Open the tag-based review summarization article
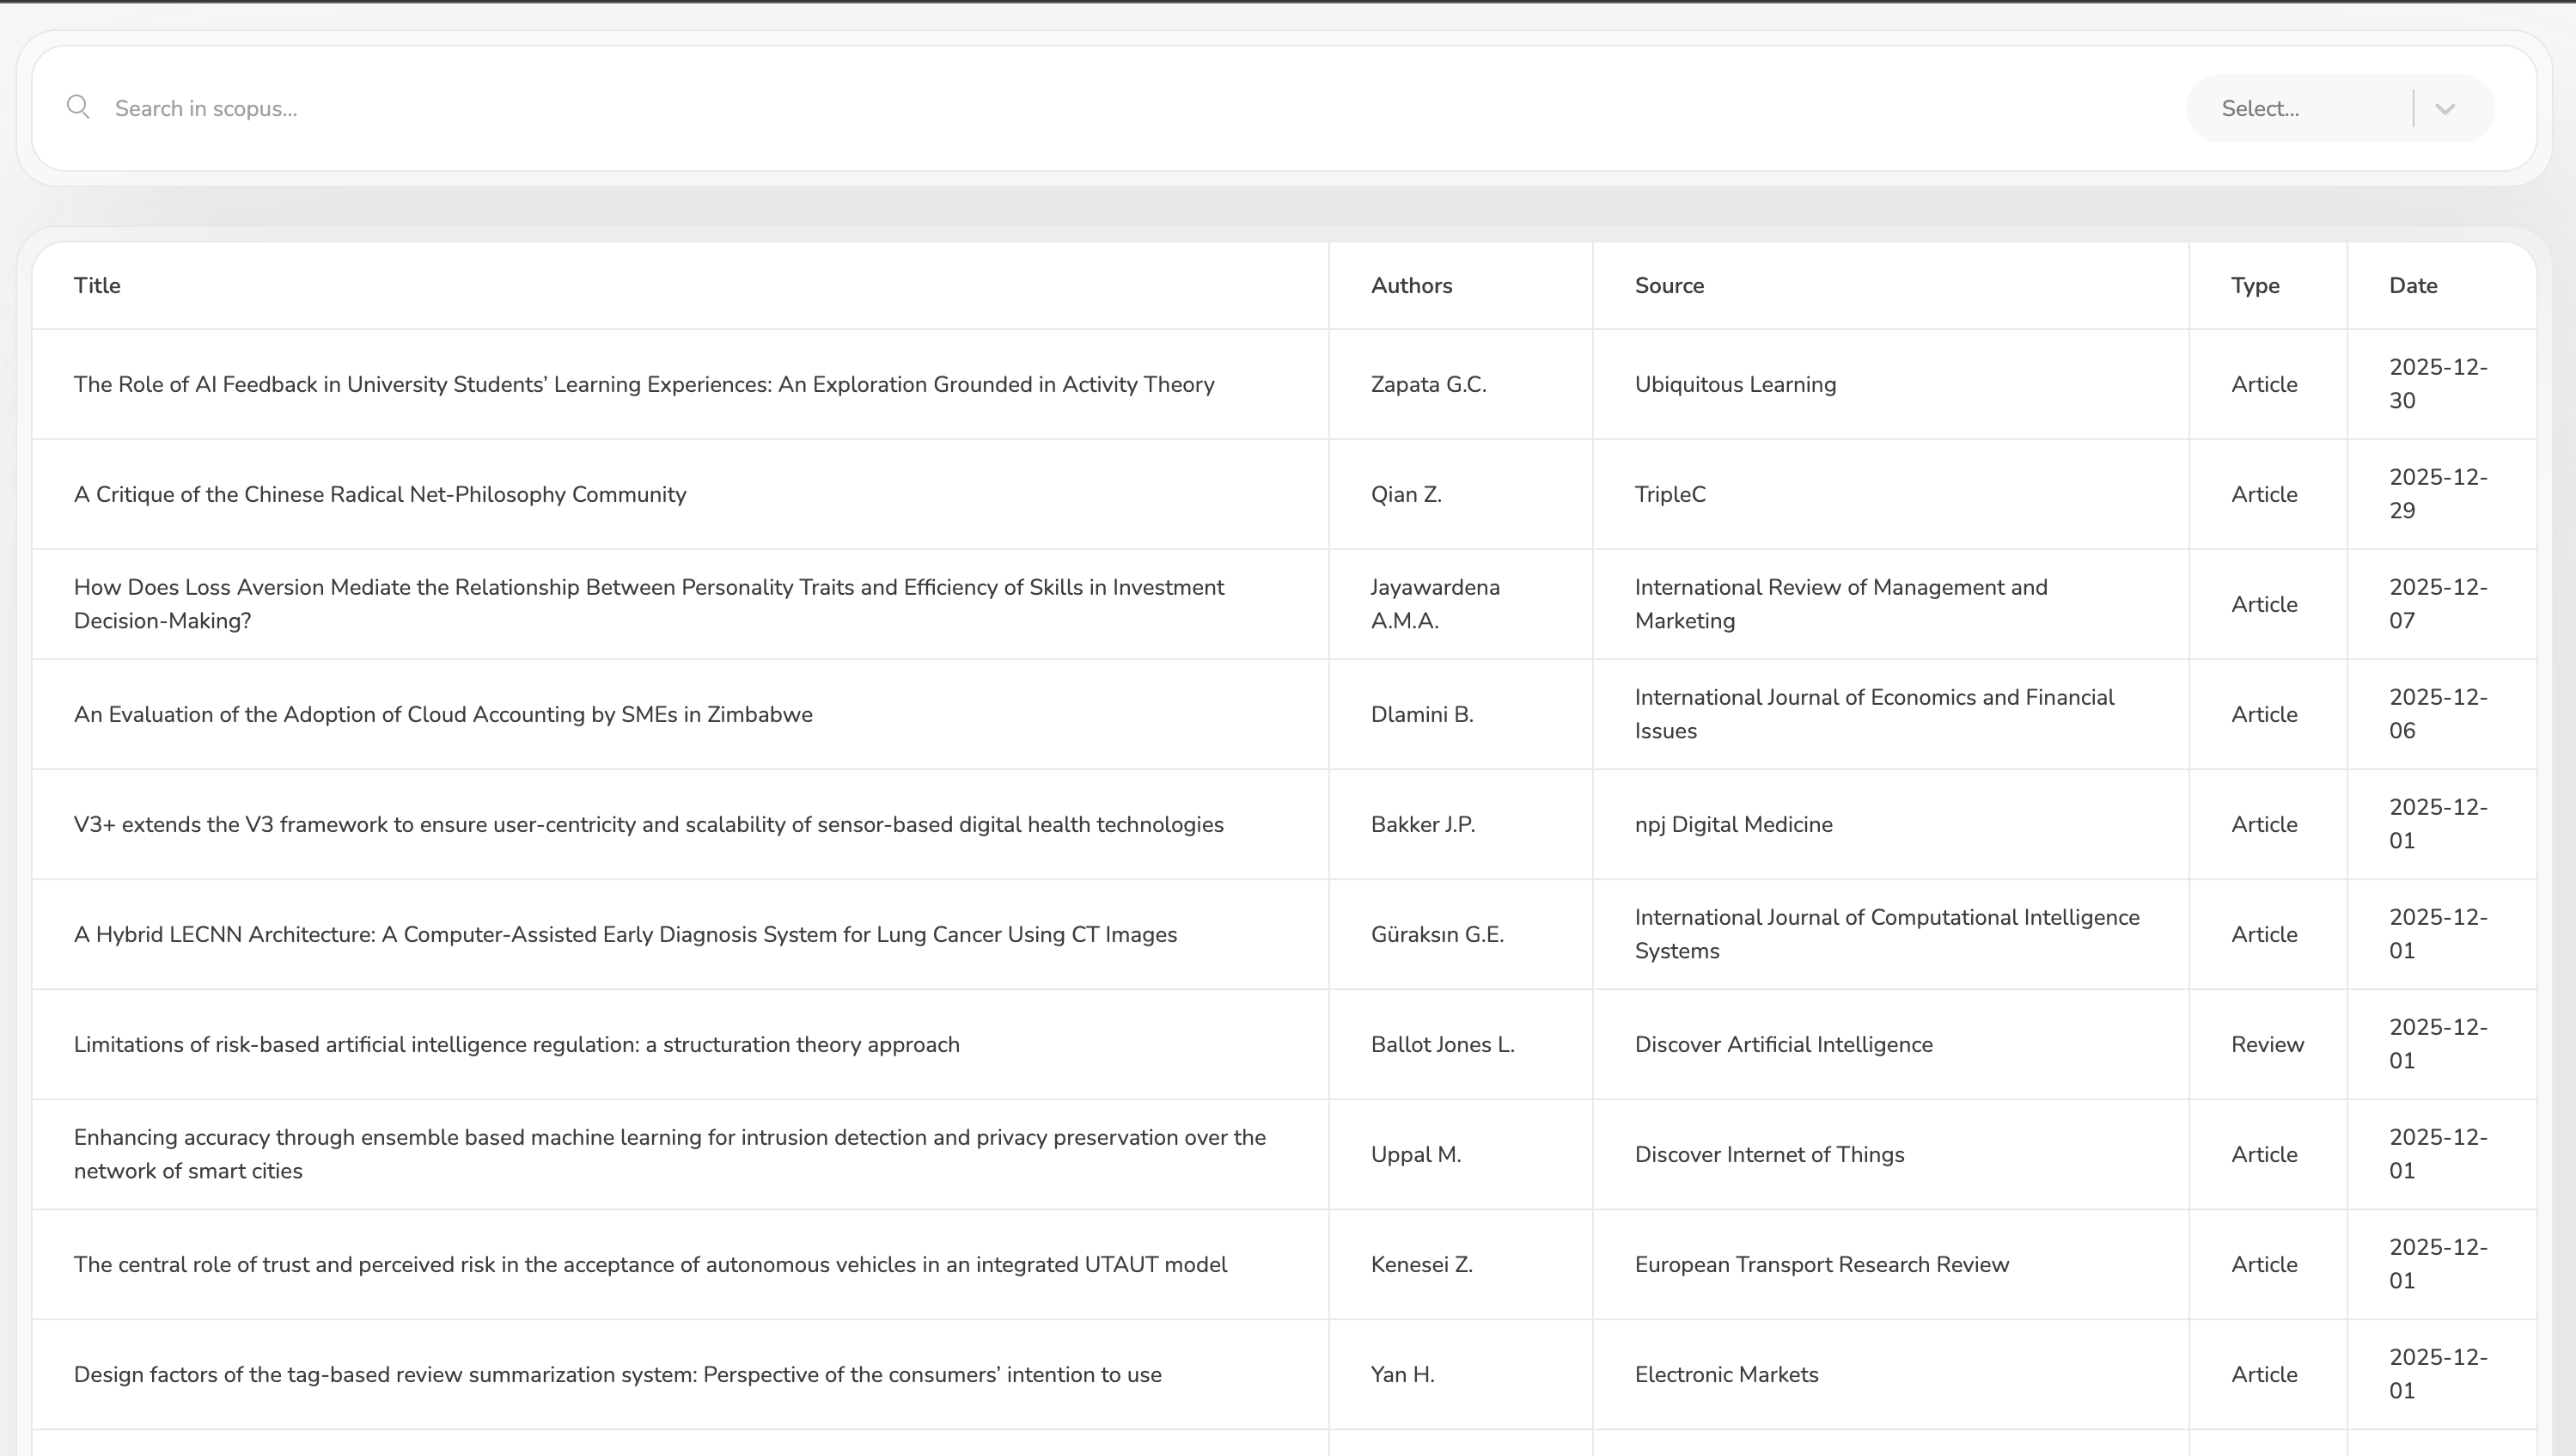 coord(617,1374)
